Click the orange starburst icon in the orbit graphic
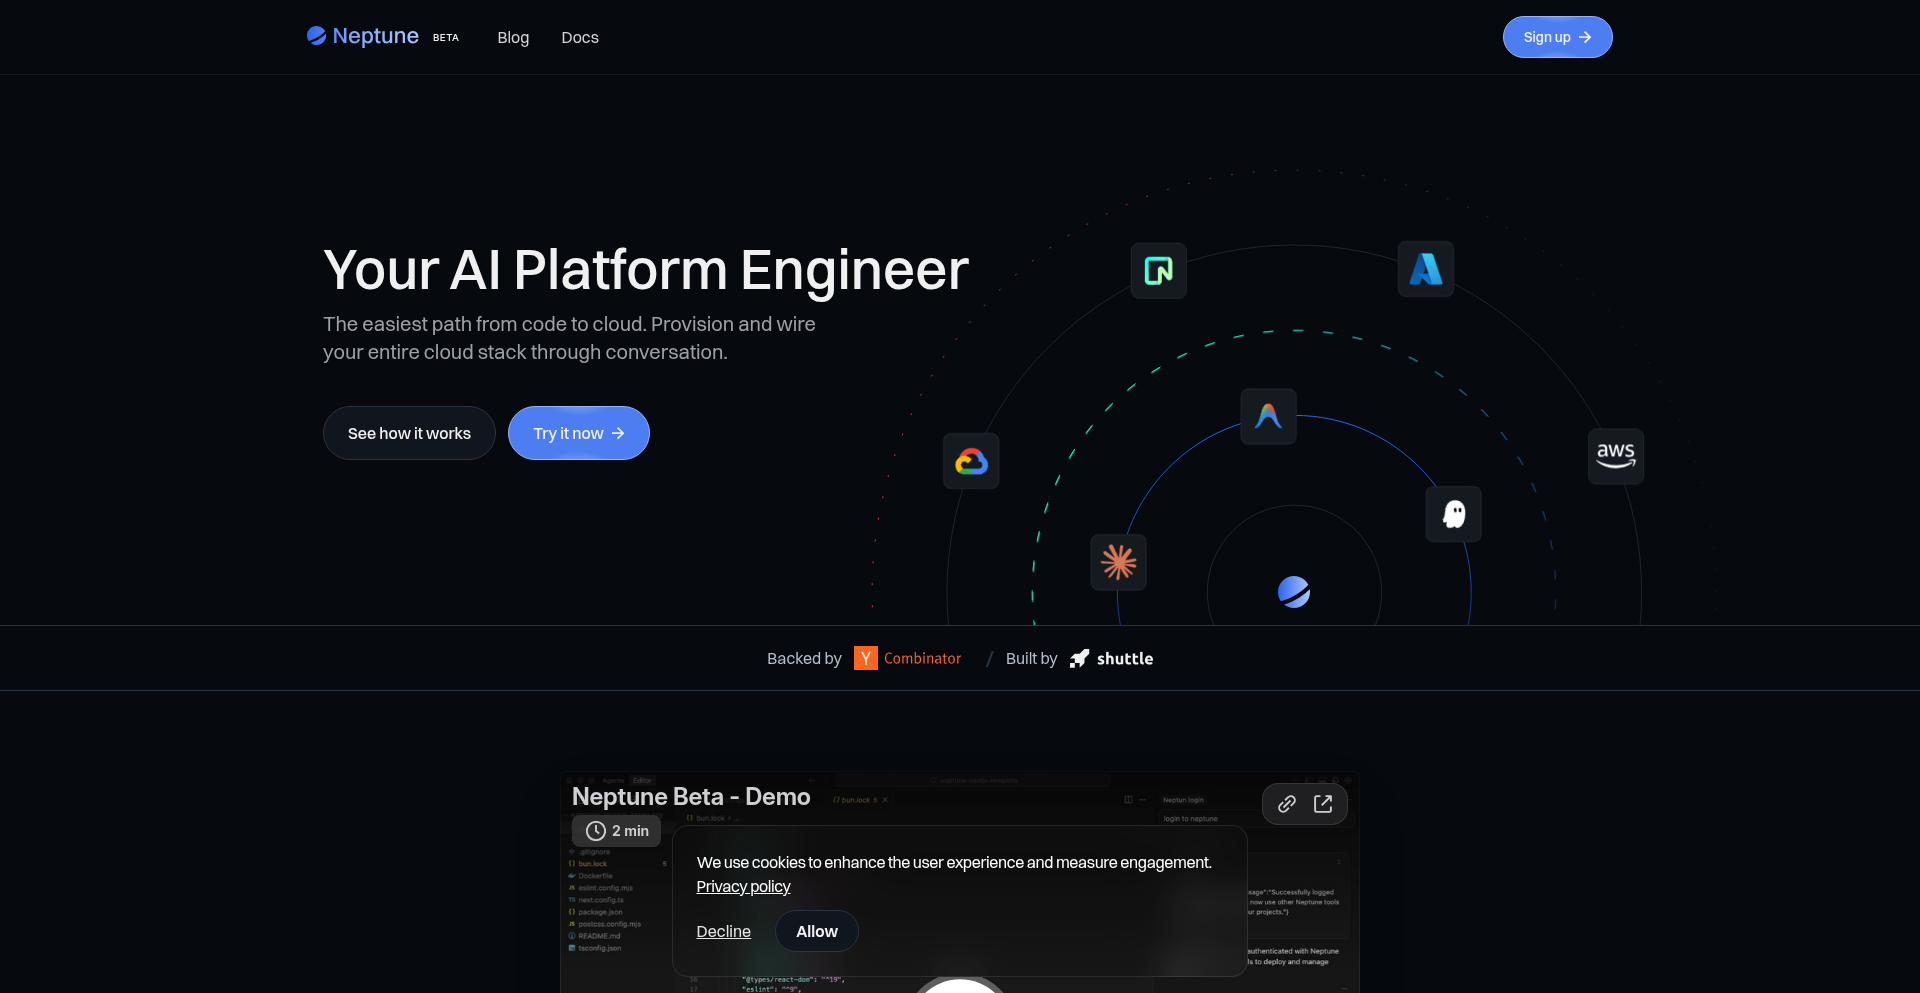The height and width of the screenshot is (993, 1920). (1119, 562)
